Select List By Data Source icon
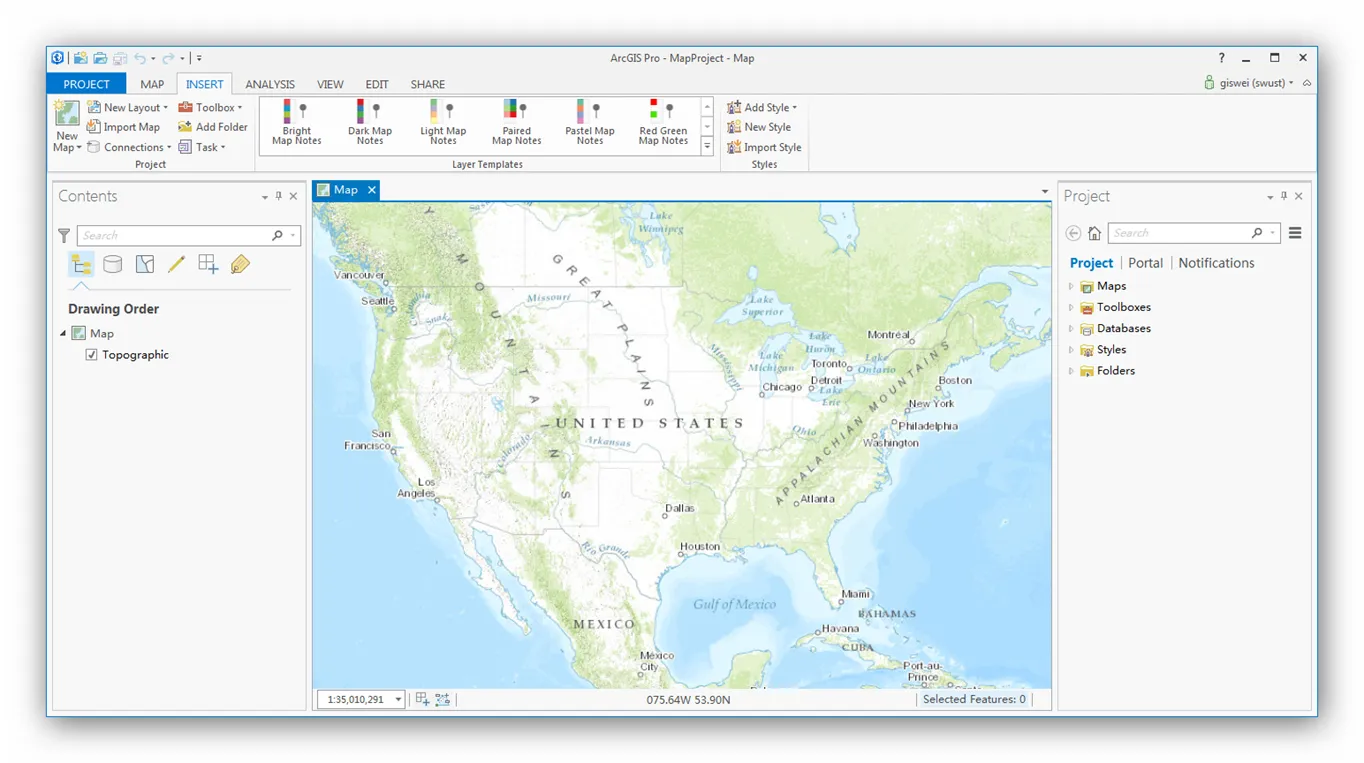Viewport: 1364px width, 763px height. coord(113,264)
